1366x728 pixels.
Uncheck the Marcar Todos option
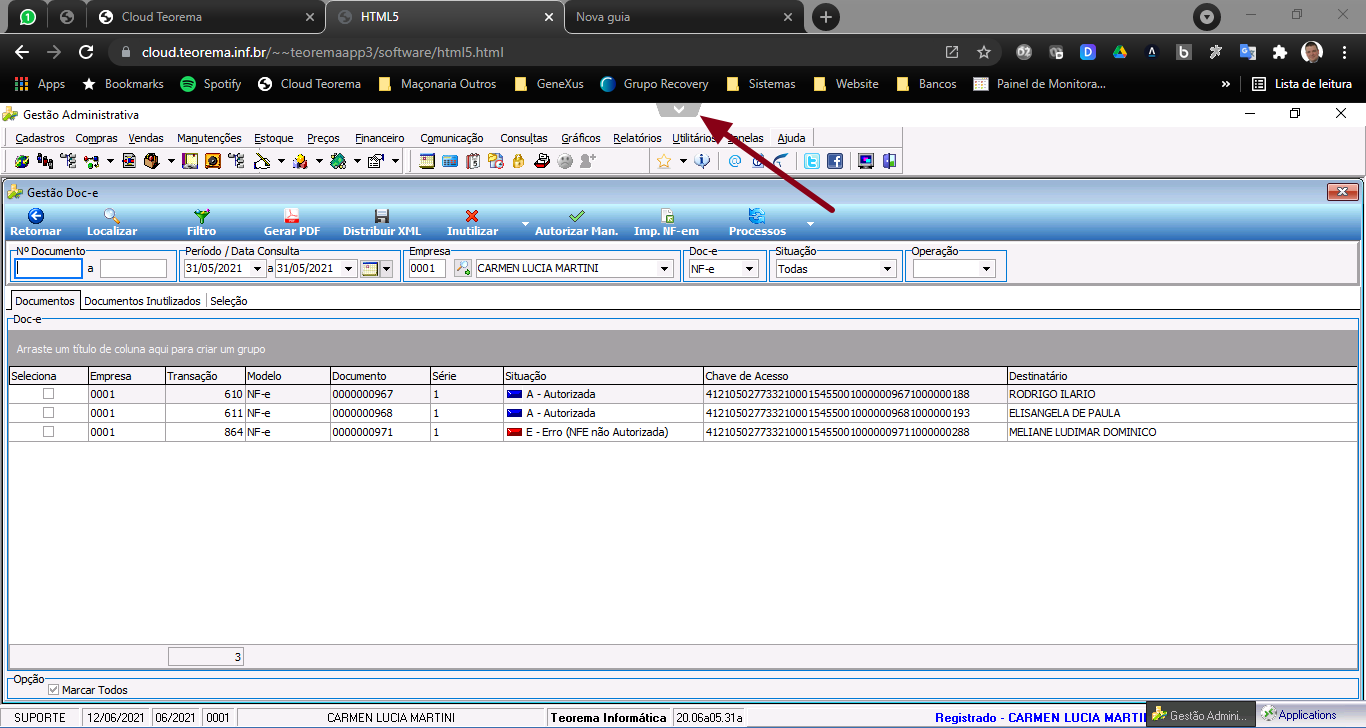[x=54, y=690]
